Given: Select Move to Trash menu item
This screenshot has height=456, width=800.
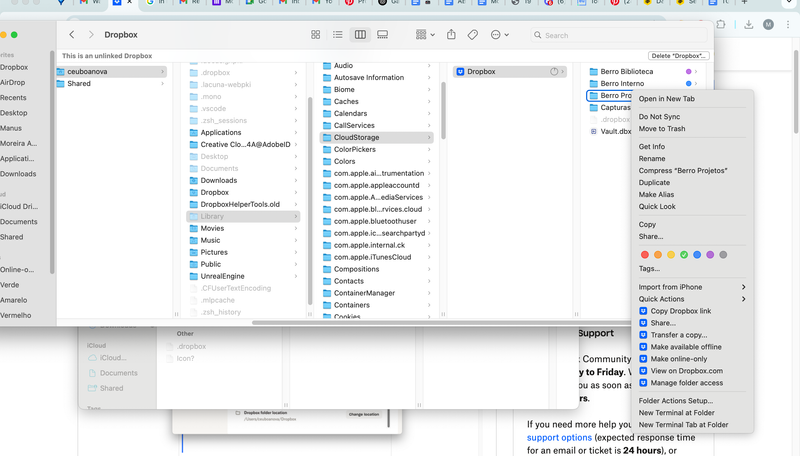Looking at the screenshot, I should pyautogui.click(x=662, y=129).
